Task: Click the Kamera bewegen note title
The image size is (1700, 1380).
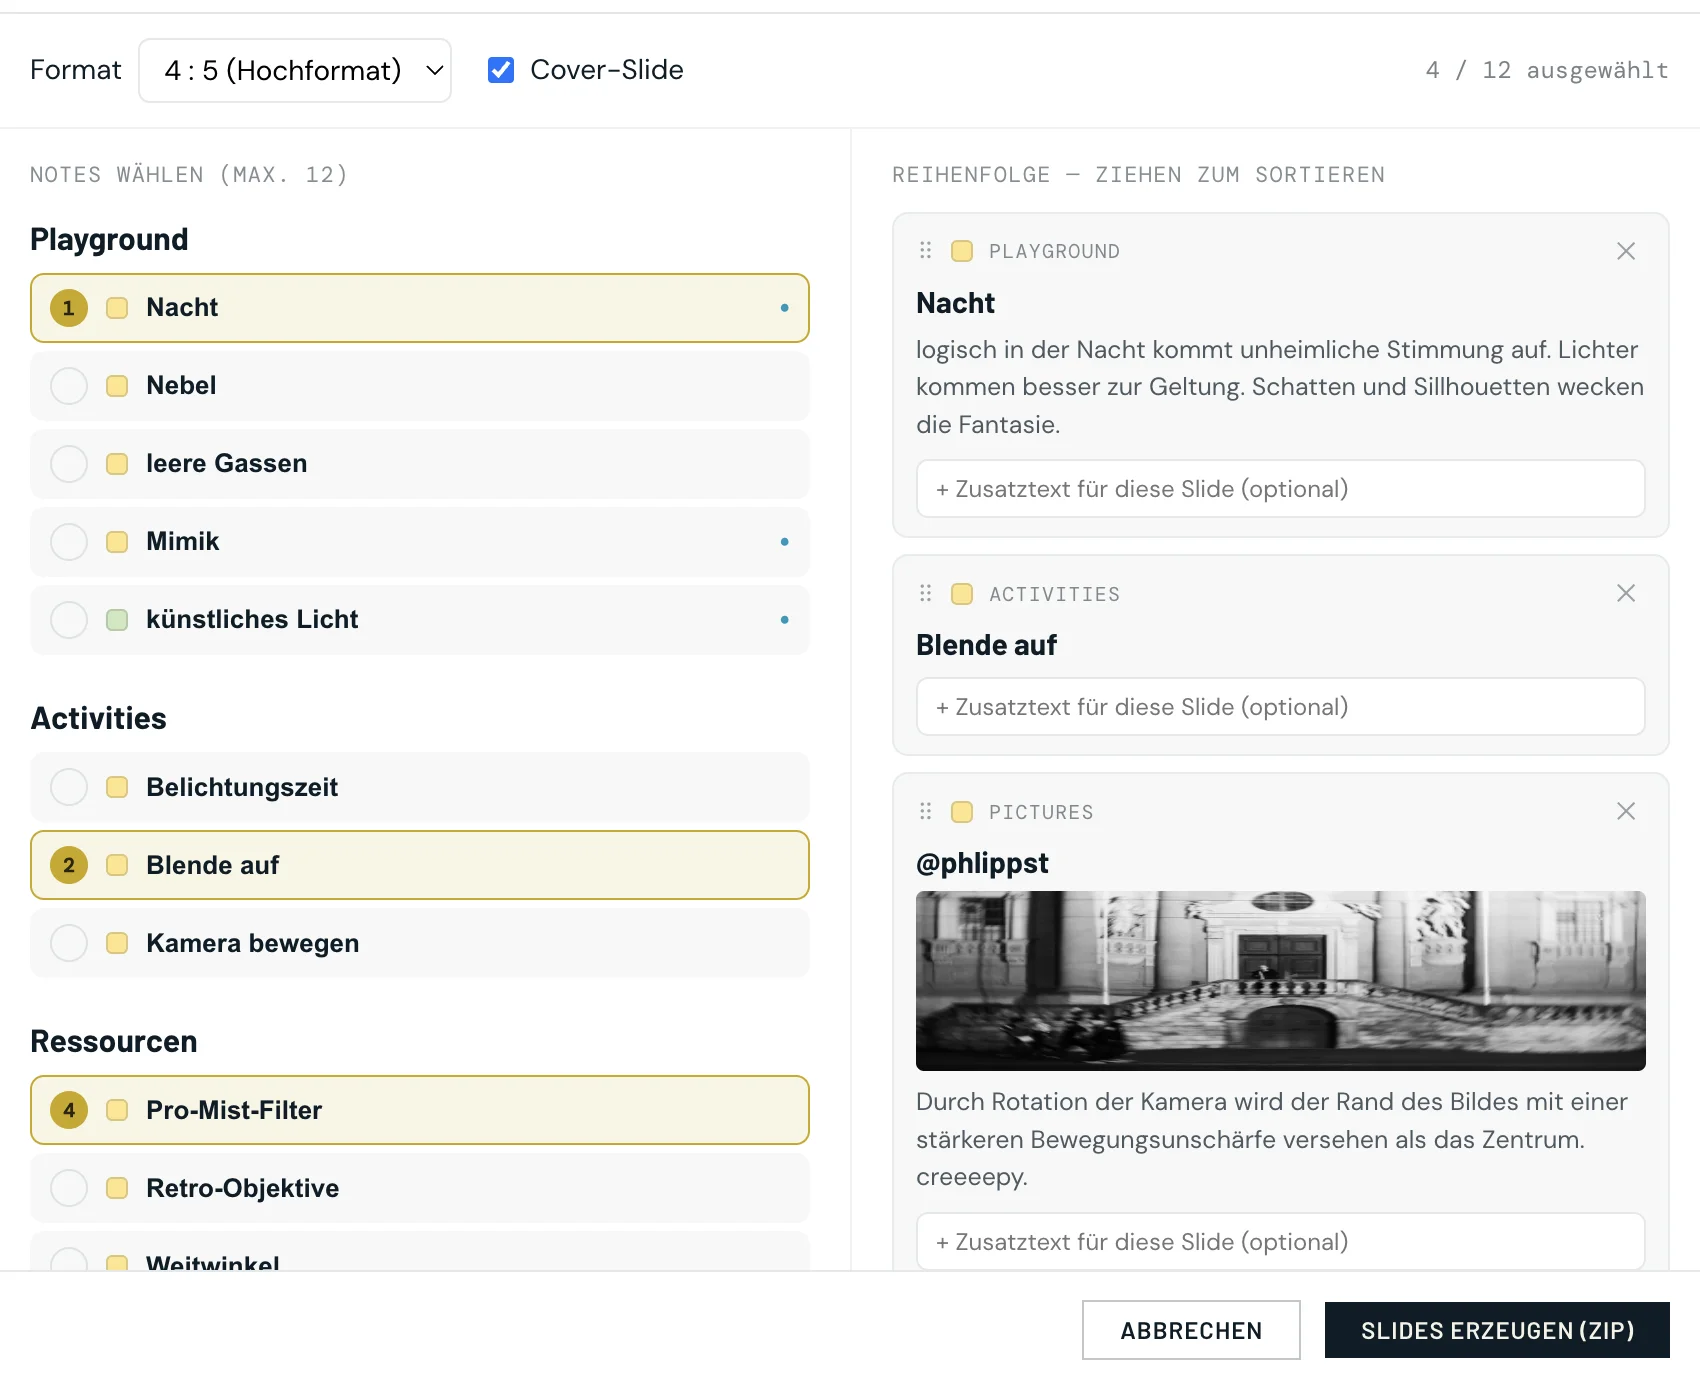Action: pyautogui.click(x=253, y=943)
